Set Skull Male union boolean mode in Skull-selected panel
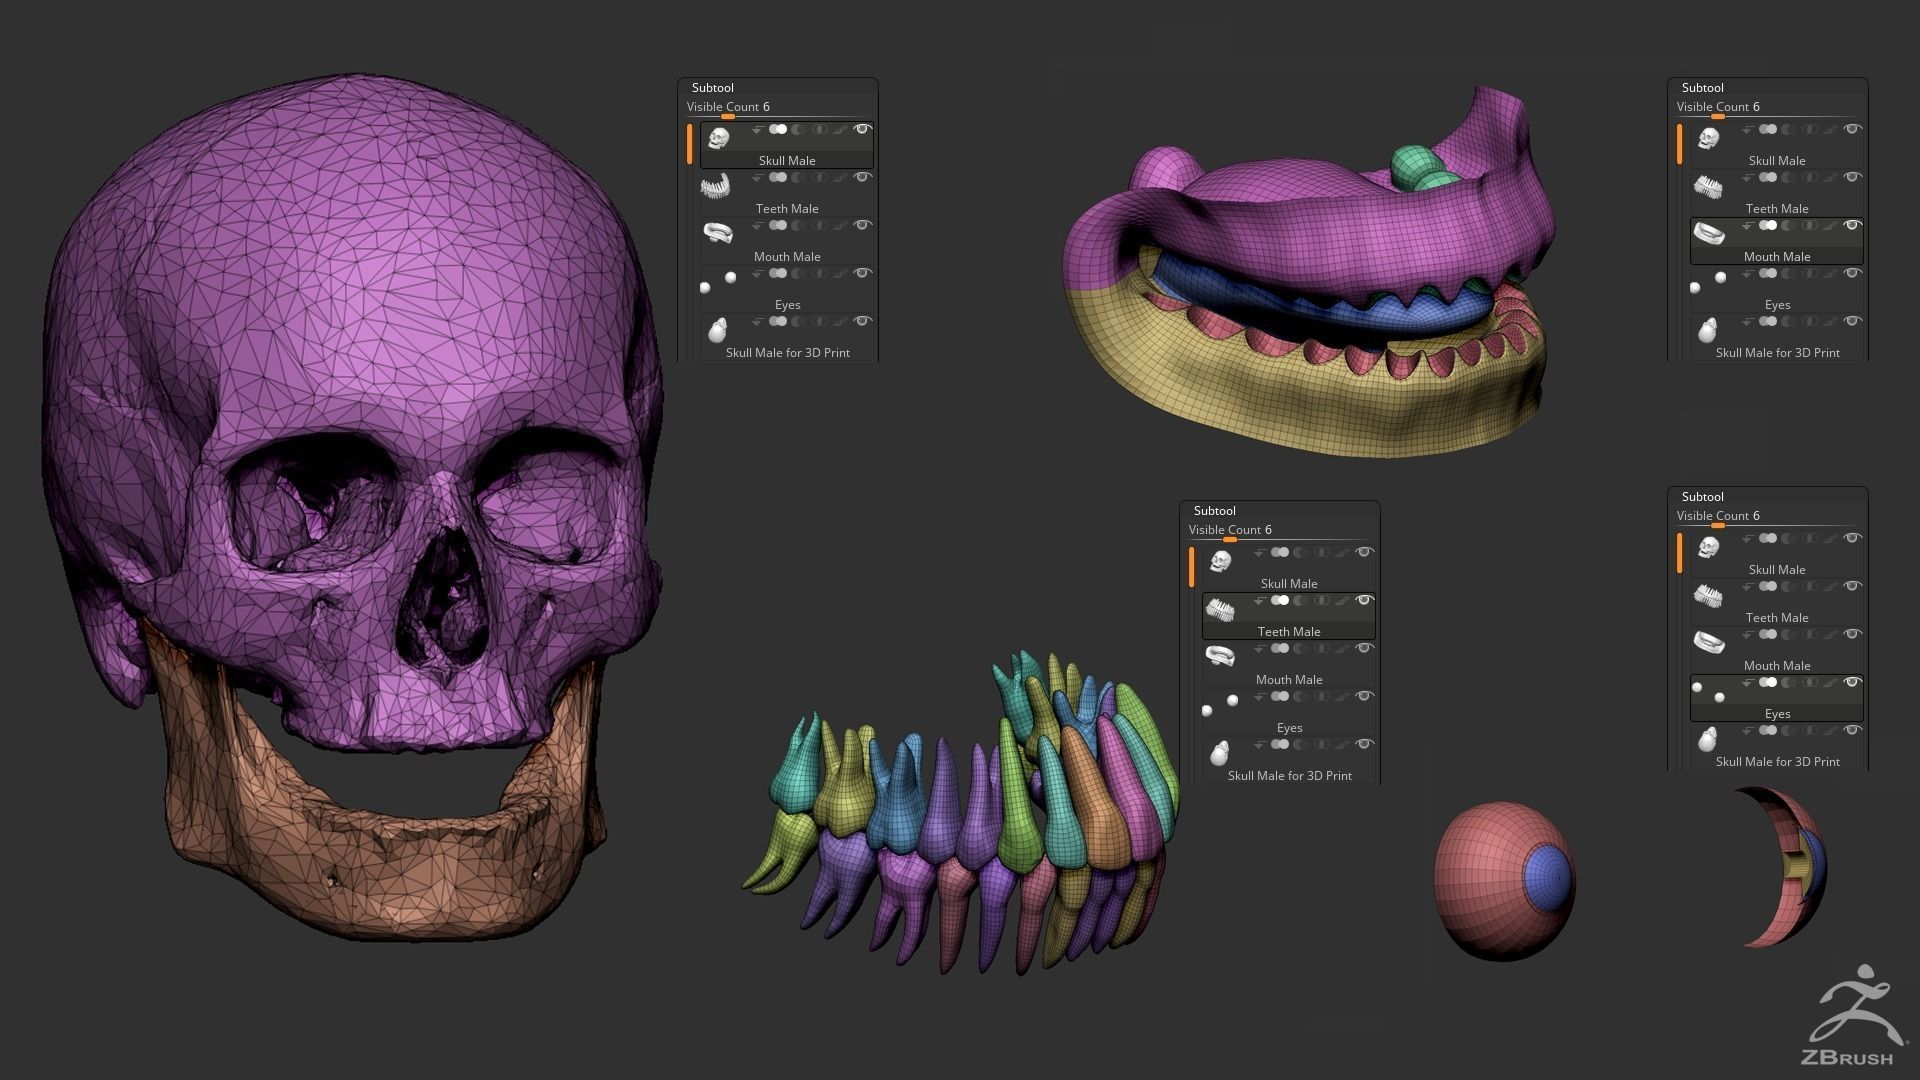Screen dimensions: 1920x1080 pos(778,129)
